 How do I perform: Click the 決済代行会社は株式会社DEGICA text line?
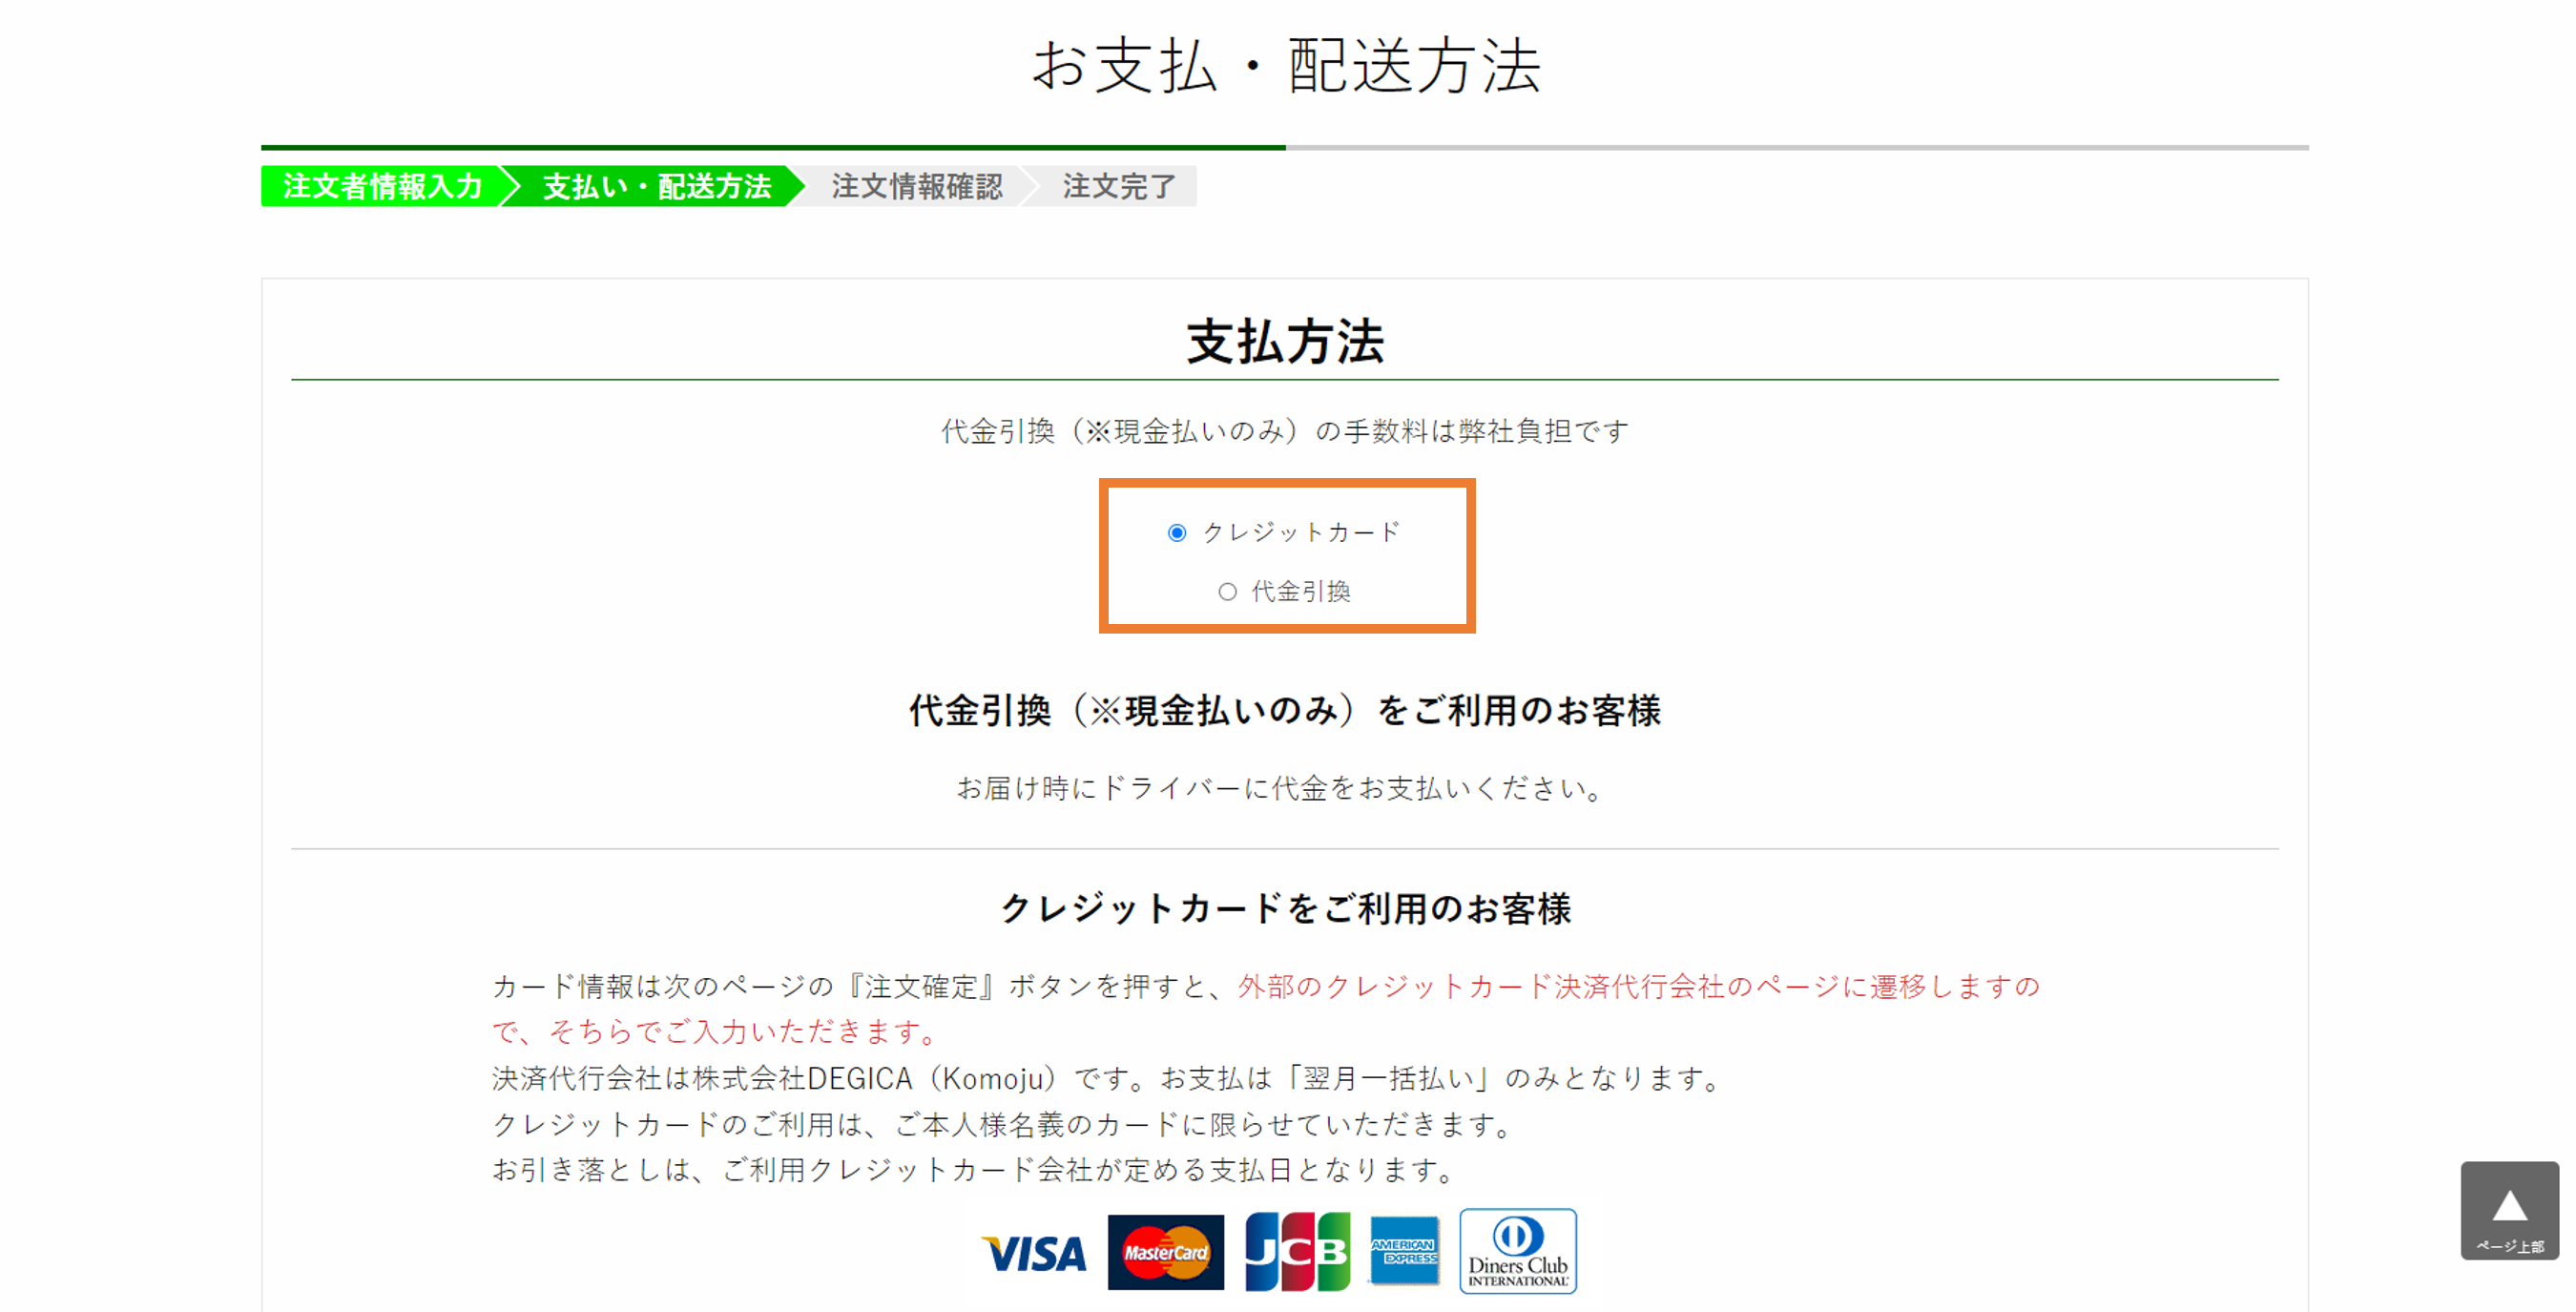pos(1106,1078)
